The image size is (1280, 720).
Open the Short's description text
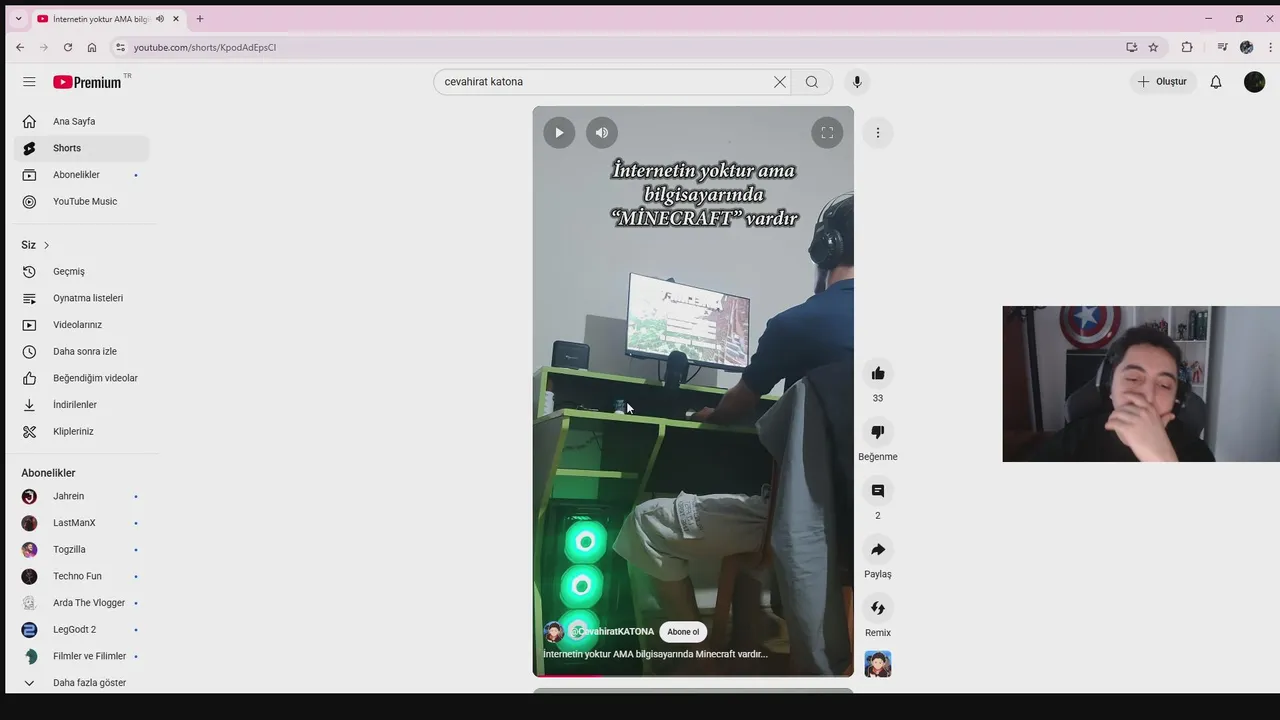[x=655, y=654]
